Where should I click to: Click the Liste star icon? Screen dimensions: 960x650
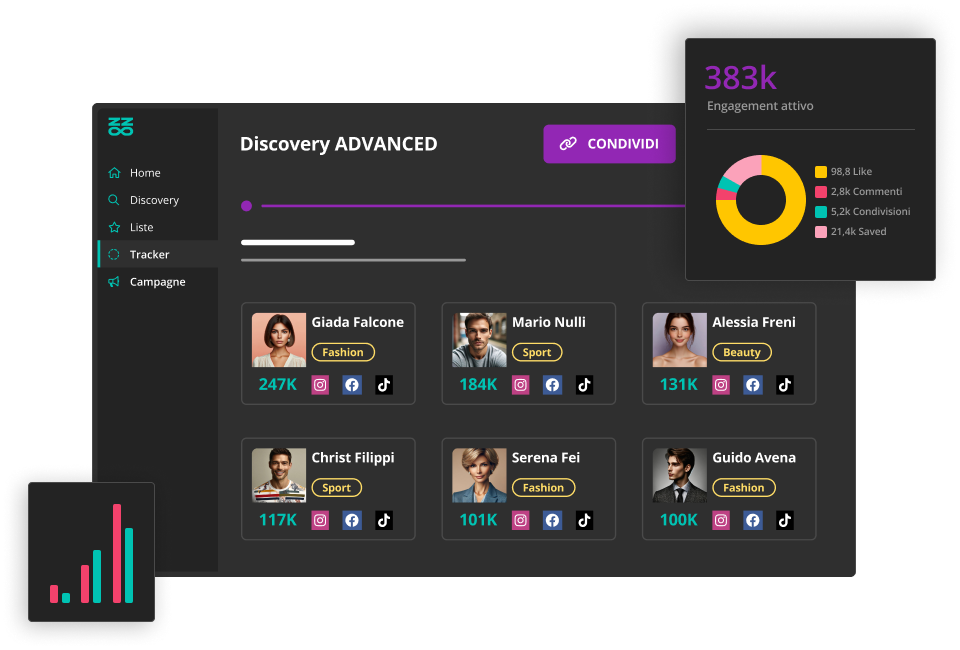click(114, 227)
